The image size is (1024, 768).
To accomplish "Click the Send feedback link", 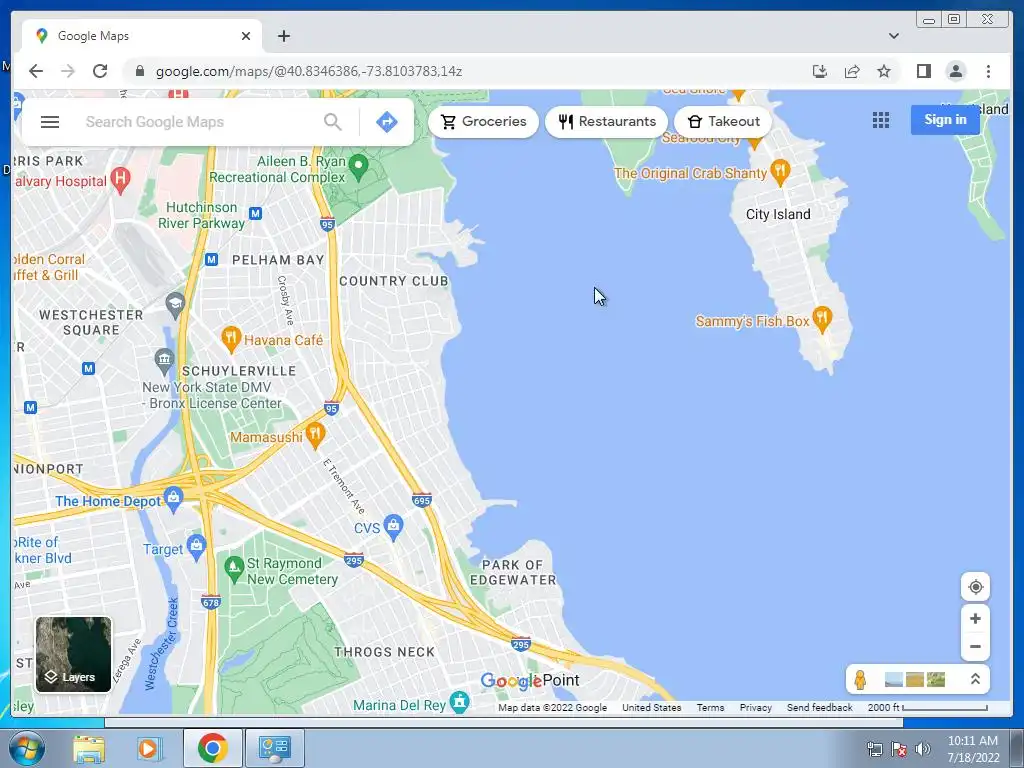I will pyautogui.click(x=820, y=707).
